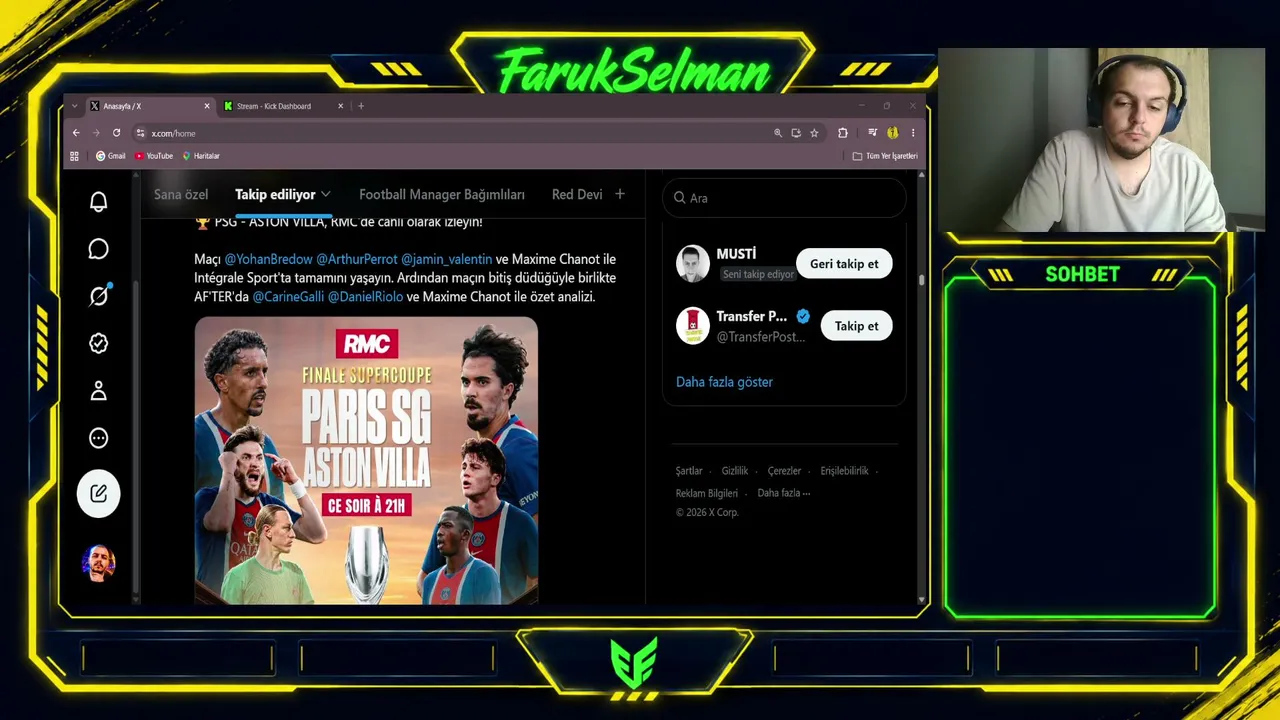
Task: Click the Seni takip ediyor label
Action: point(758,274)
